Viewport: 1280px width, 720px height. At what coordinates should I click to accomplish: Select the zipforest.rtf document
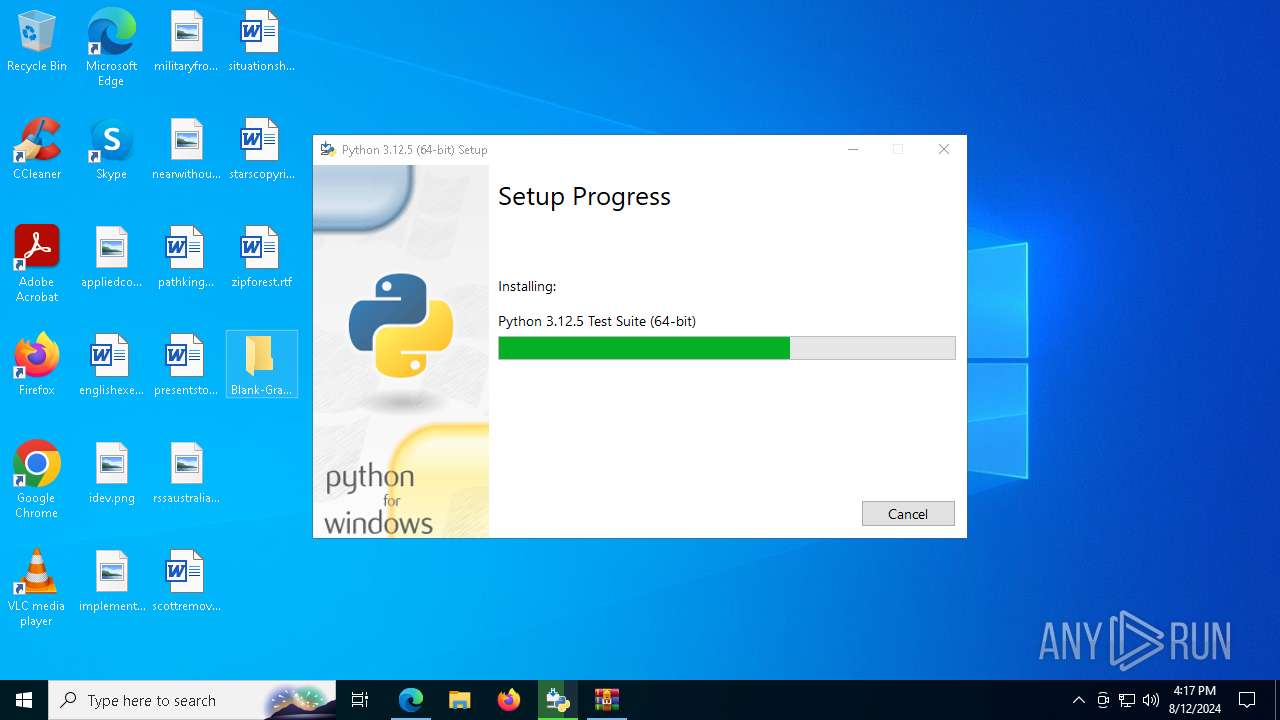(261, 258)
